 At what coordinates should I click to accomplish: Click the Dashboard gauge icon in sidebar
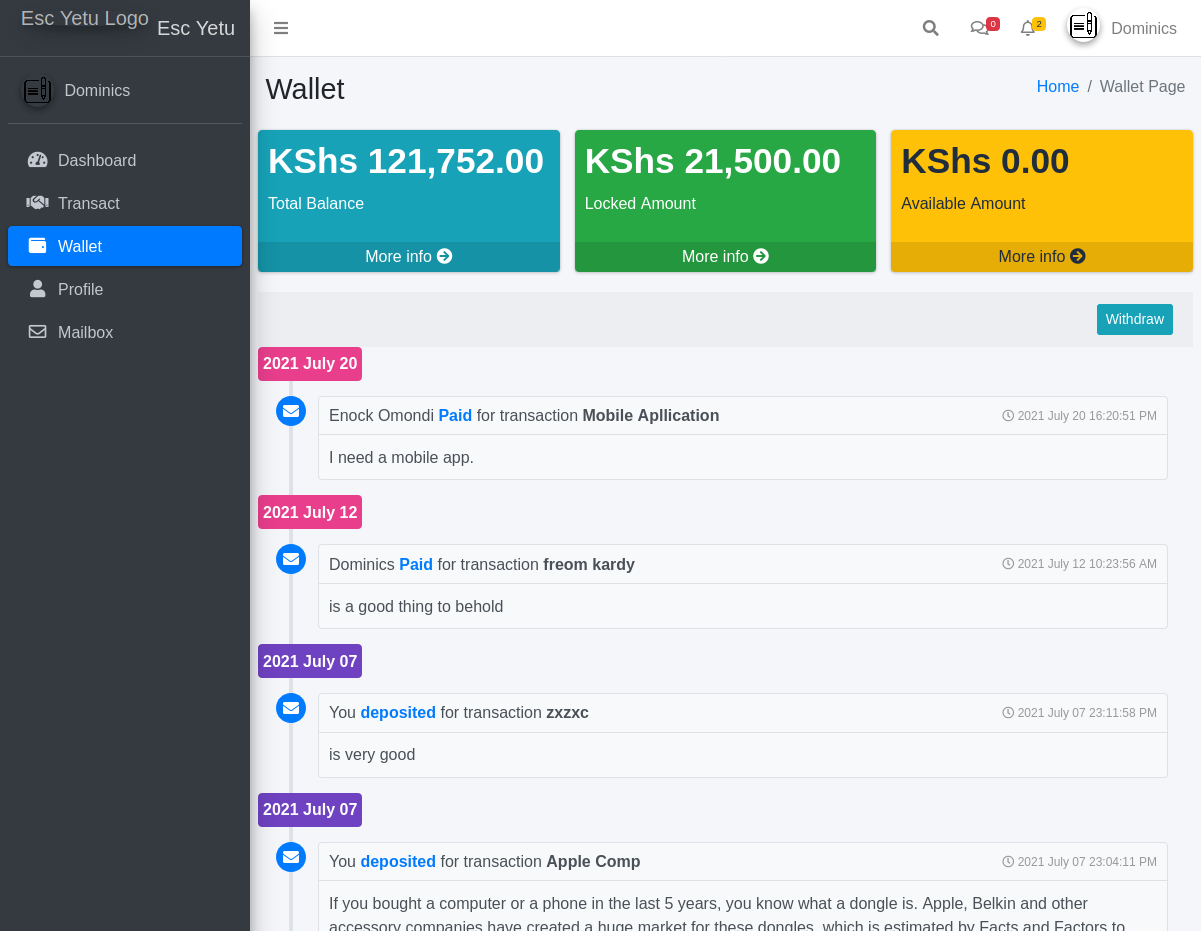(x=38, y=160)
